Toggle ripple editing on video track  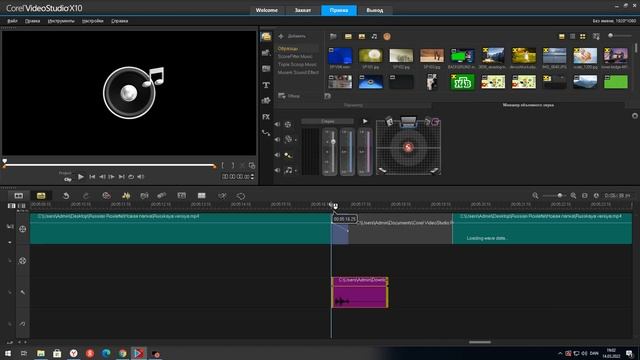(10, 227)
